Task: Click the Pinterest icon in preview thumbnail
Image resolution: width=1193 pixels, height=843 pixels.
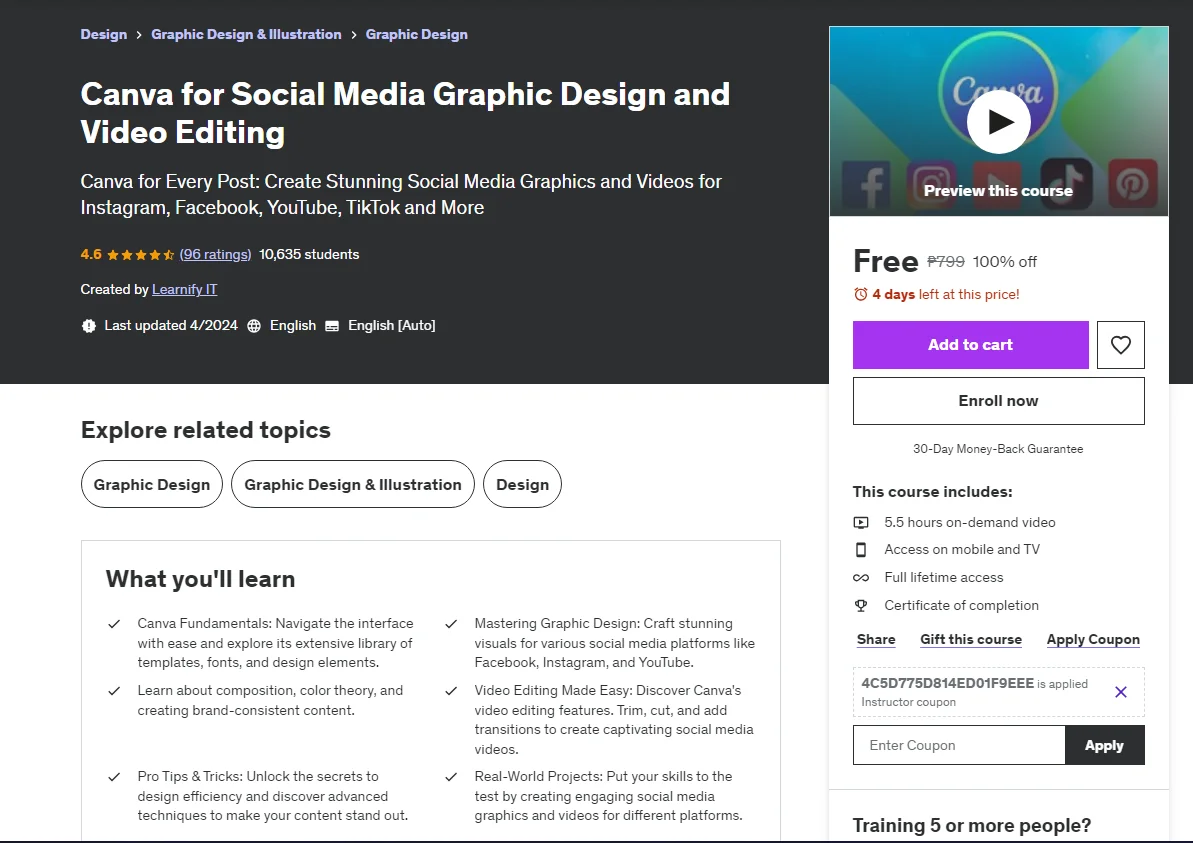Action: 1133,183
